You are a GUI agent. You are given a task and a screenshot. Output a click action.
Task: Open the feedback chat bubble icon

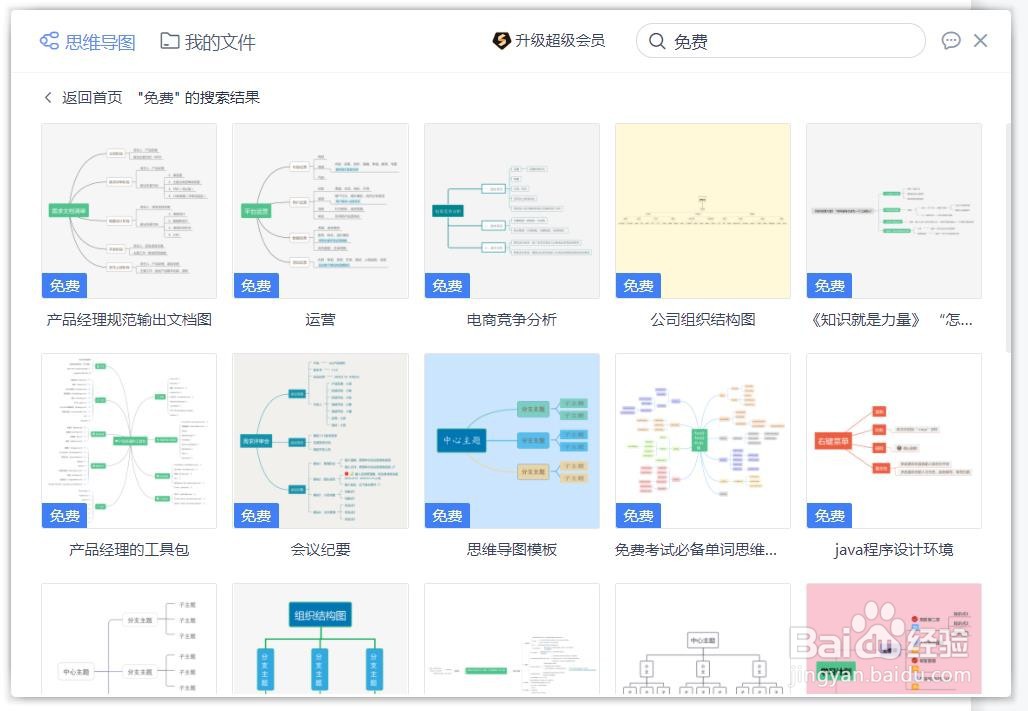[951, 41]
